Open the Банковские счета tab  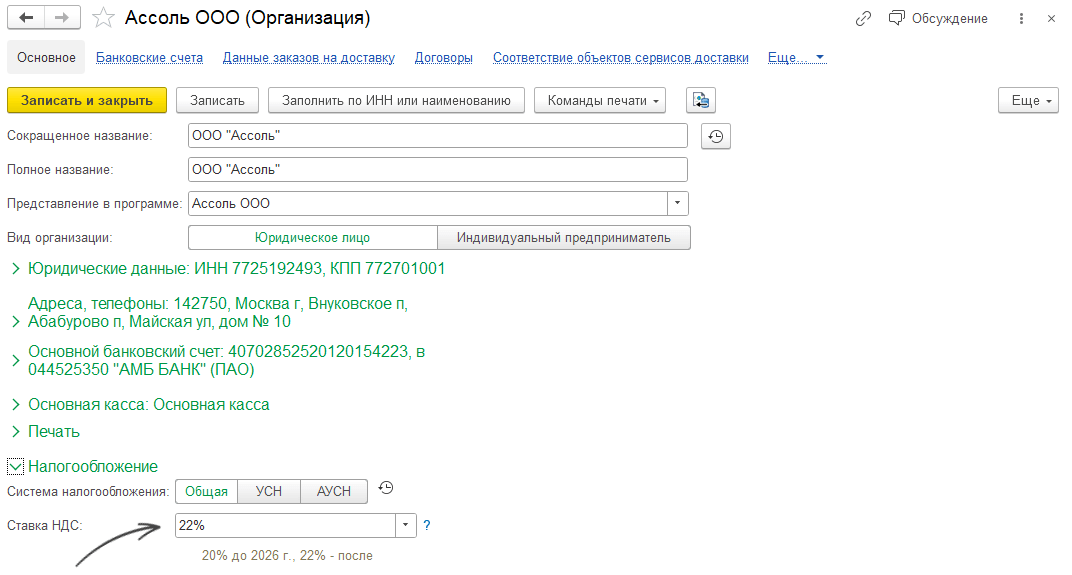(149, 57)
